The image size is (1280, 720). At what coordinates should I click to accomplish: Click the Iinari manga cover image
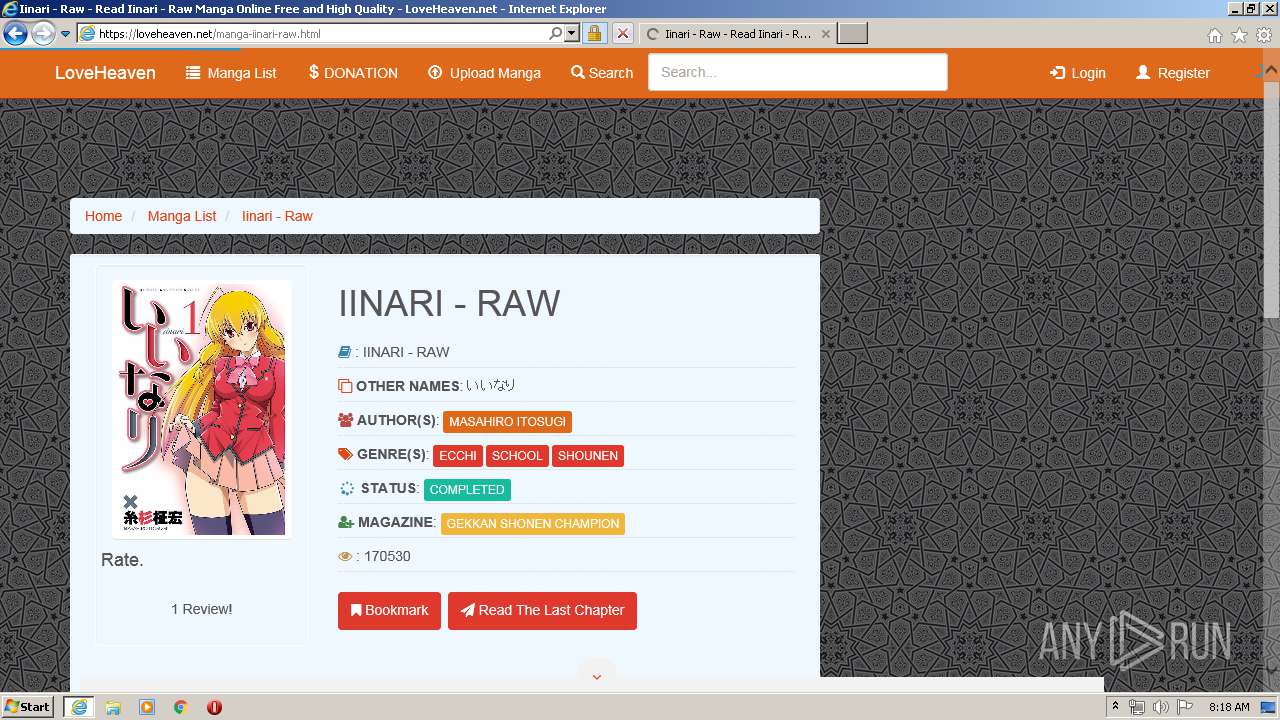pos(201,408)
